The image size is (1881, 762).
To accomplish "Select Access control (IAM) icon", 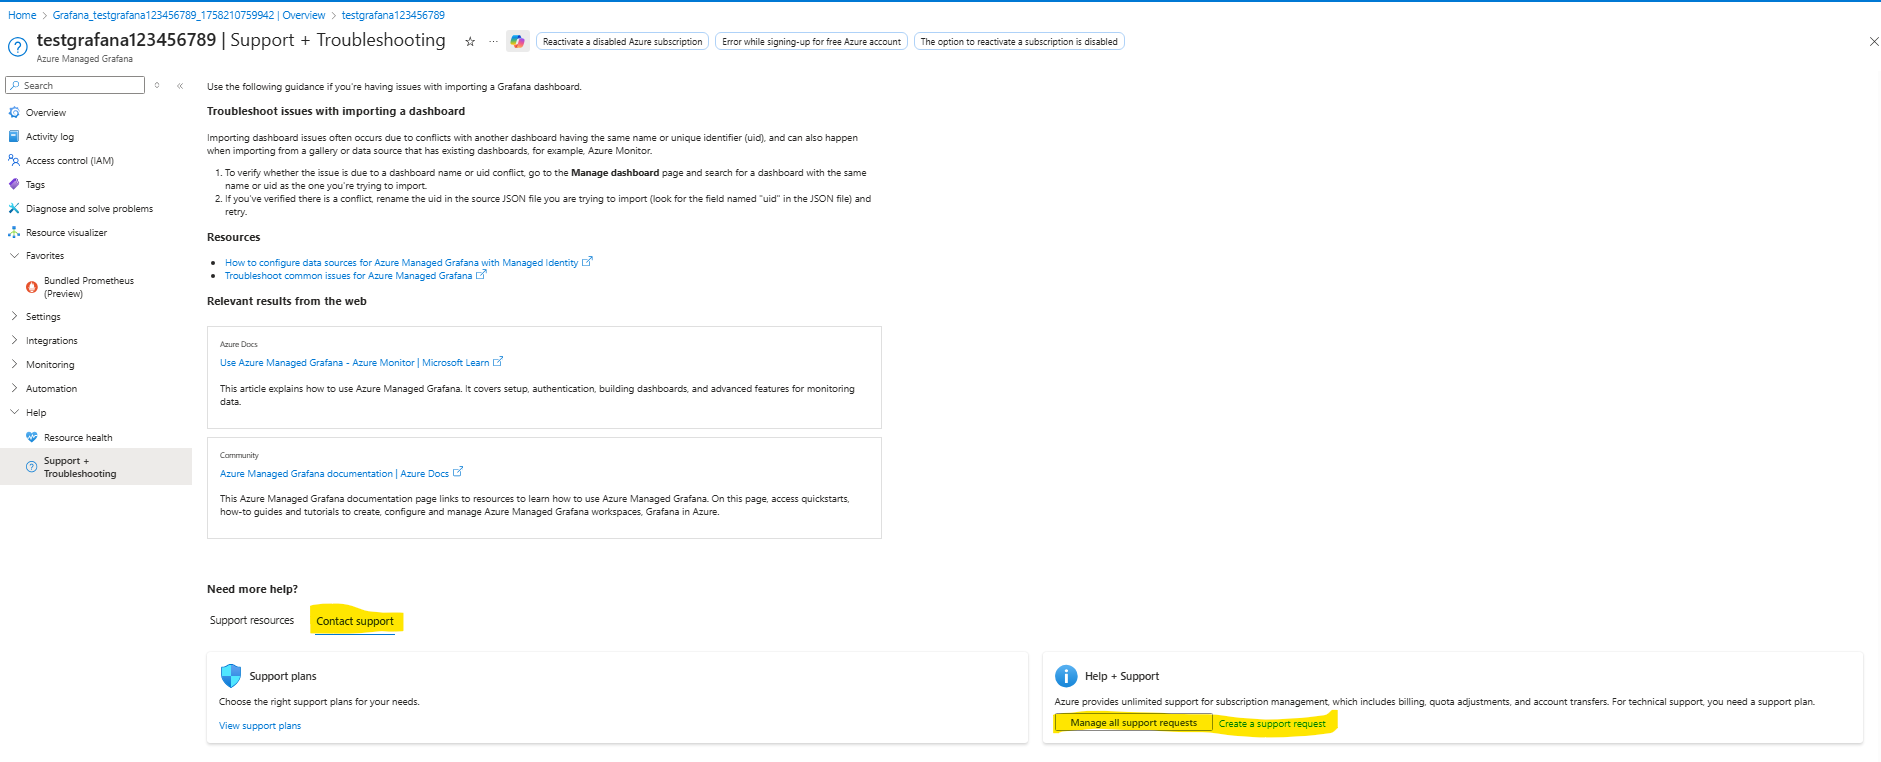I will point(14,161).
